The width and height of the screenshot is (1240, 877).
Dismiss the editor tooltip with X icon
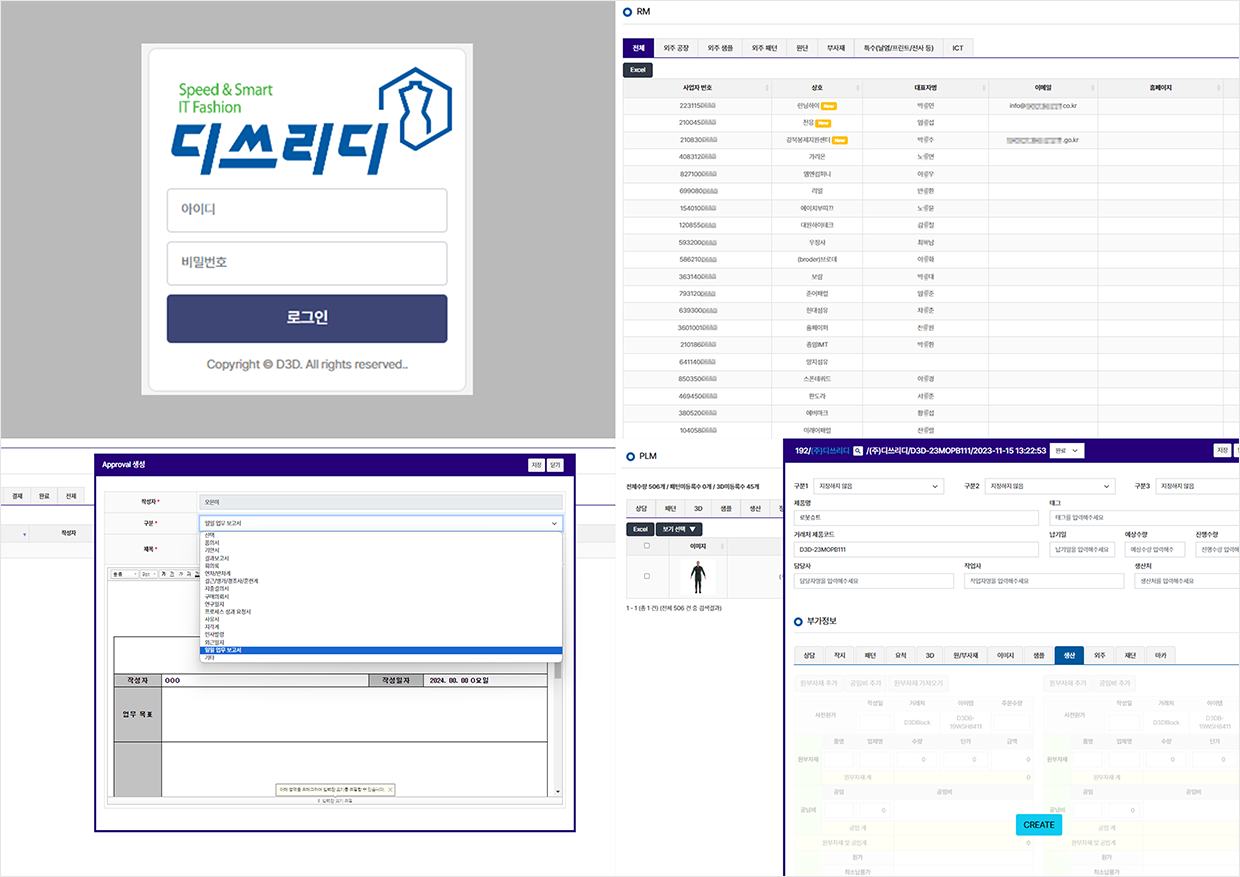point(390,789)
